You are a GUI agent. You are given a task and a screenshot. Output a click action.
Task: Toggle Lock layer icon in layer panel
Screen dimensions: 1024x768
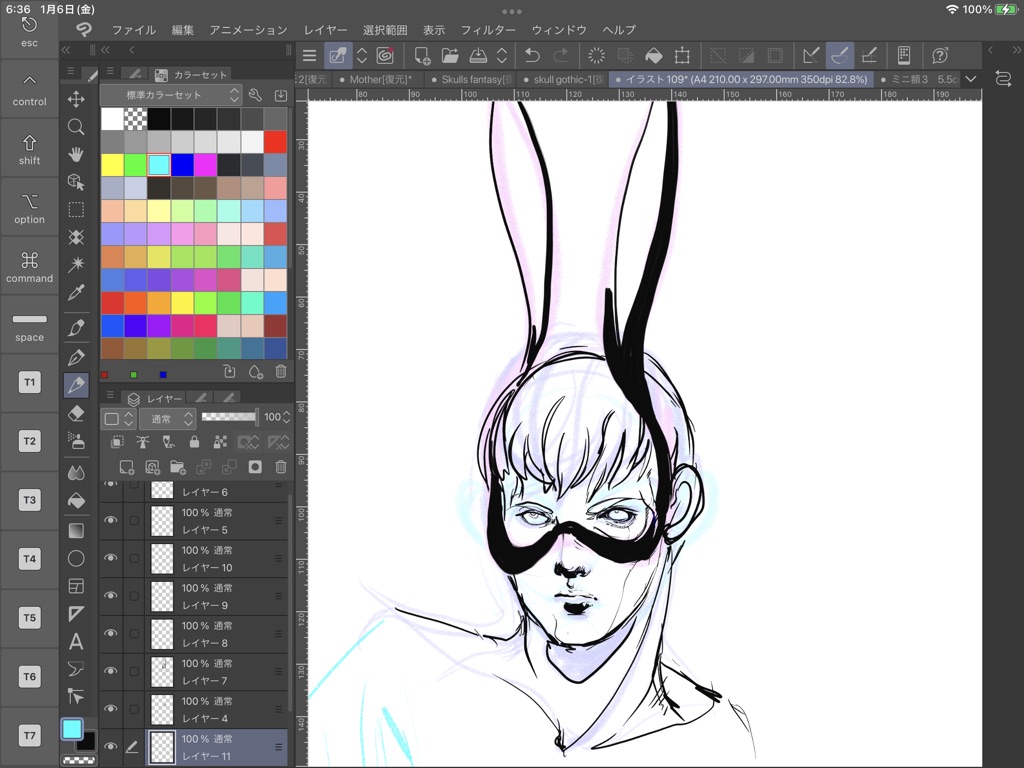pyautogui.click(x=194, y=442)
